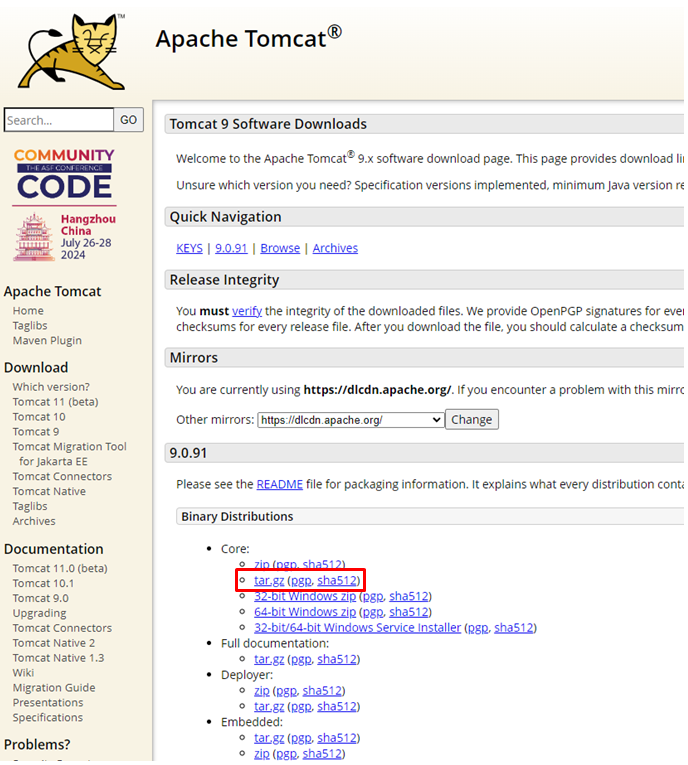Open the Wiki sidebar link

click(x=23, y=673)
